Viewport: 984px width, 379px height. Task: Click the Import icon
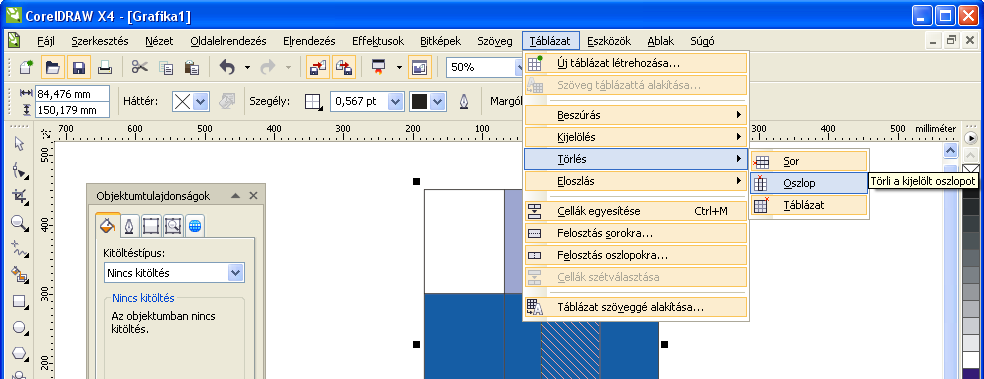[318, 67]
